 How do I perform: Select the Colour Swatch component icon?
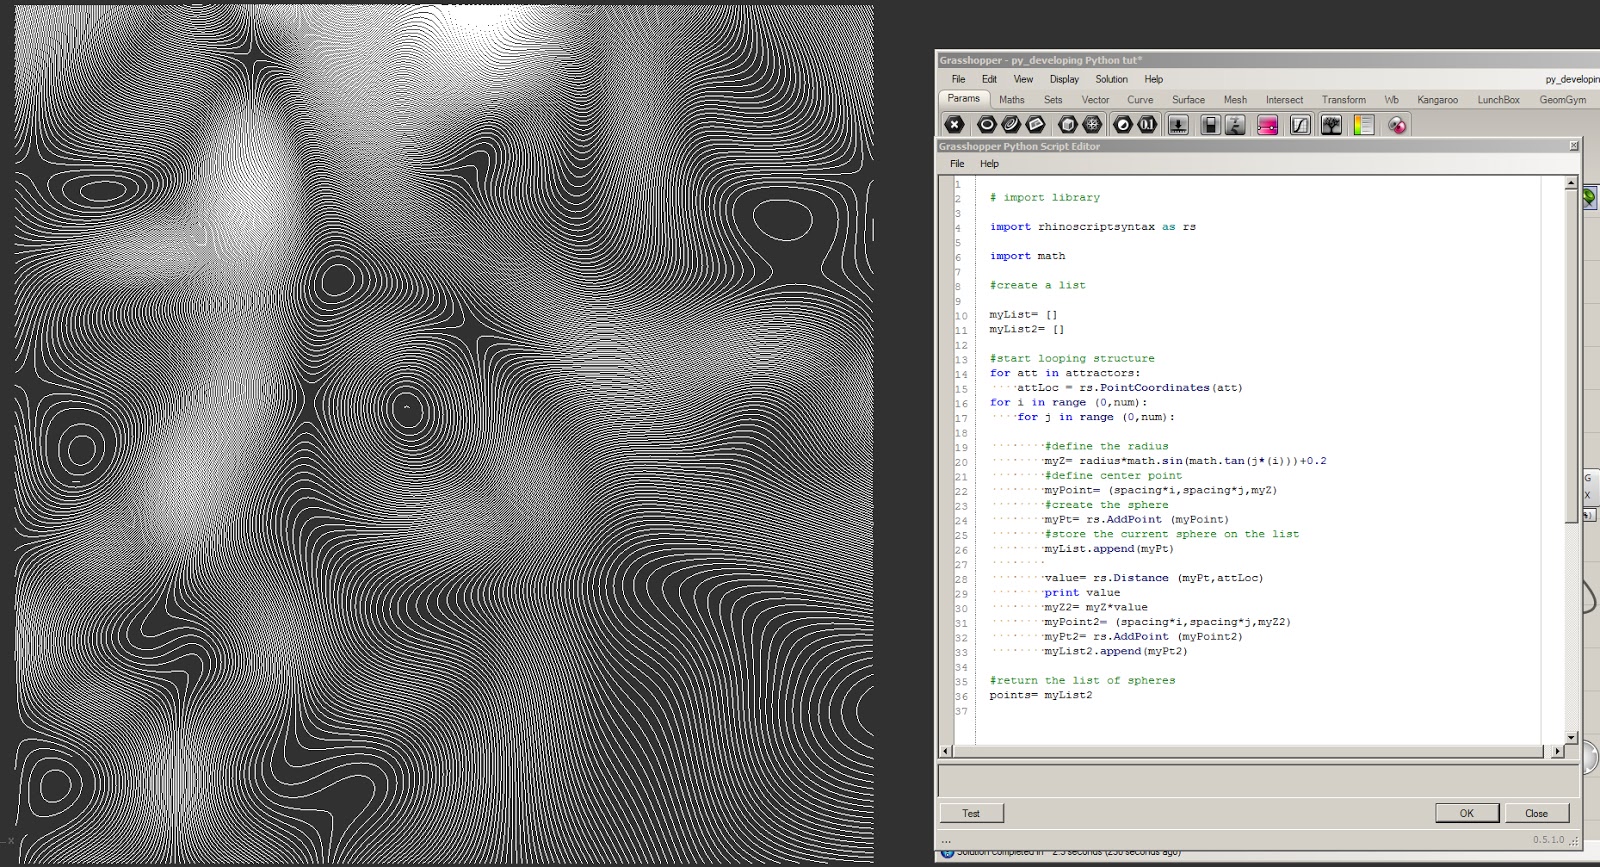(x=1397, y=124)
